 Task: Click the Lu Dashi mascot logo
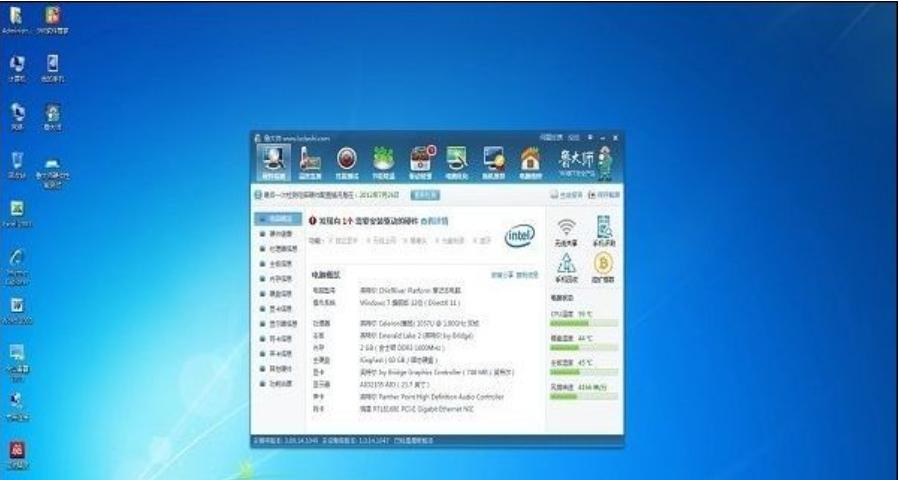point(604,163)
